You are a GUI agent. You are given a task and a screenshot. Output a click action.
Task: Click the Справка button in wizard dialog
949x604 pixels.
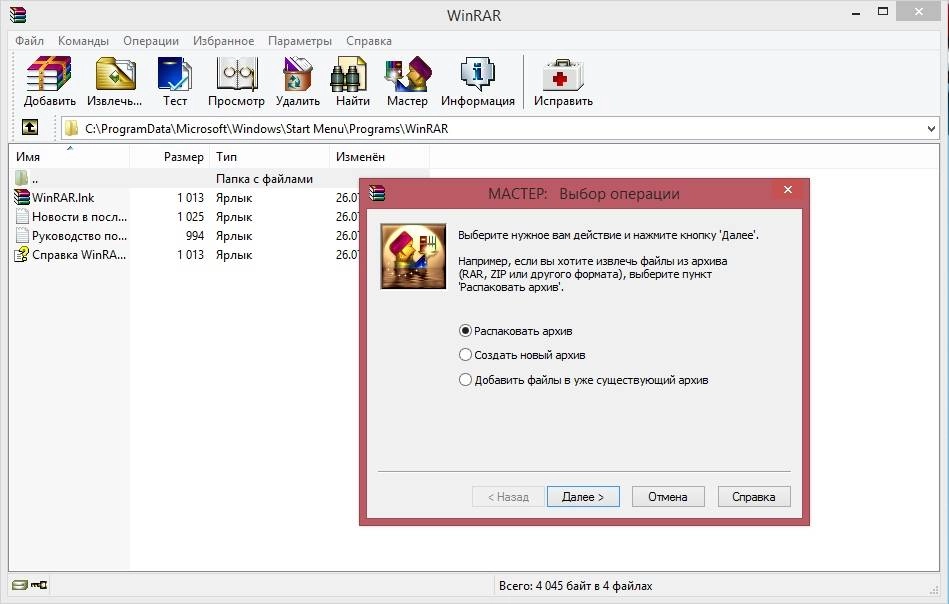754,496
